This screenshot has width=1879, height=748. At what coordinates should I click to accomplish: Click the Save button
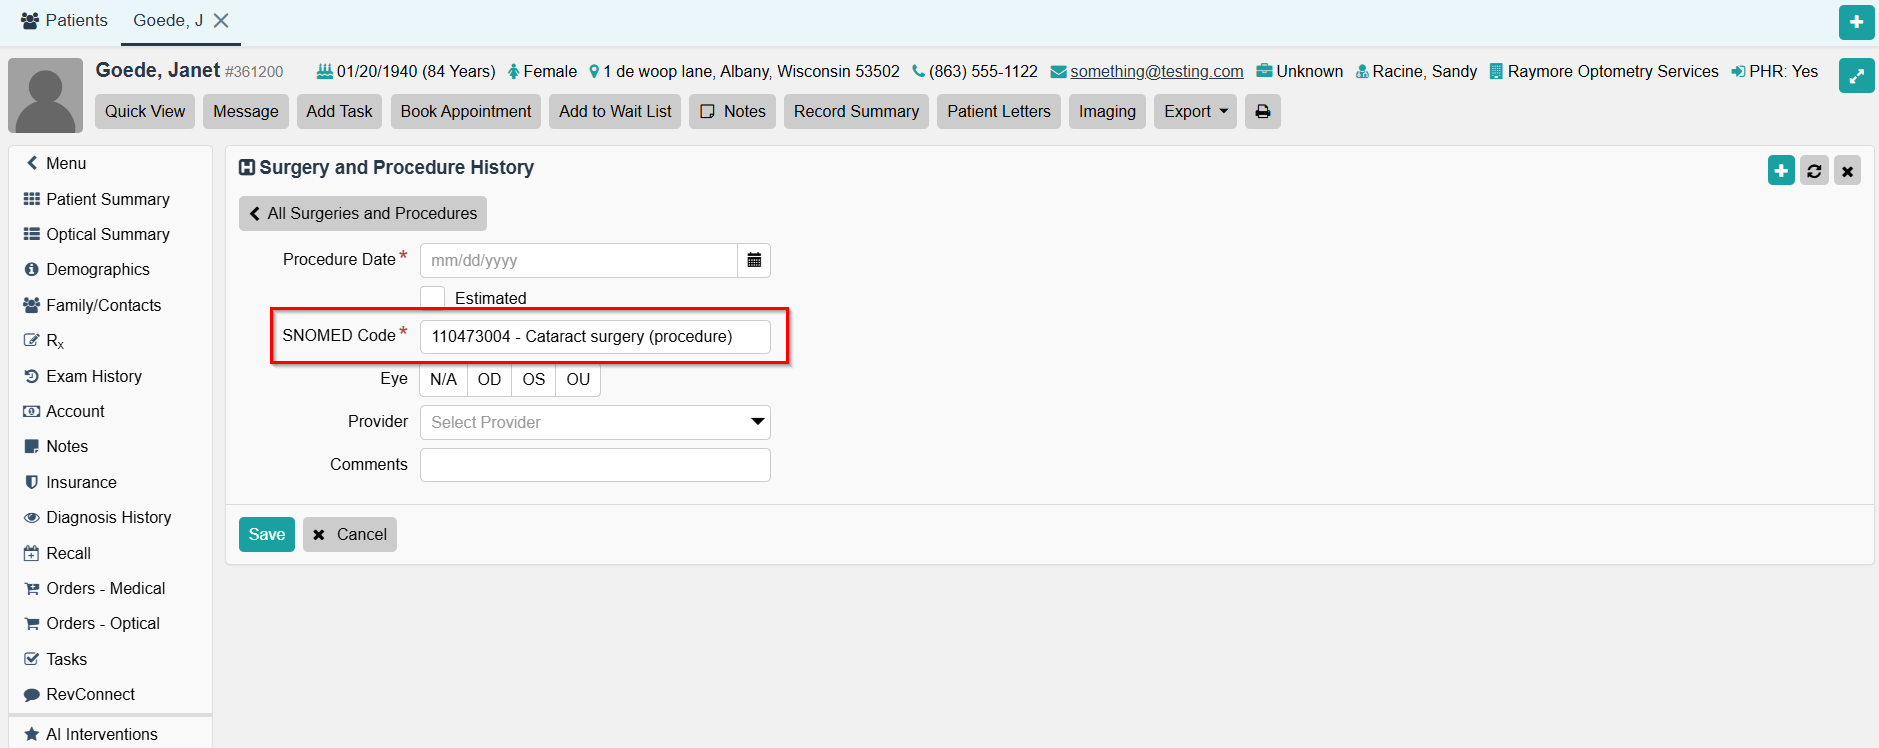pos(266,535)
